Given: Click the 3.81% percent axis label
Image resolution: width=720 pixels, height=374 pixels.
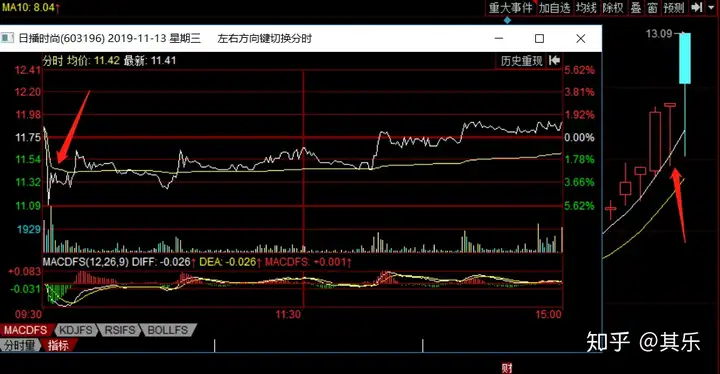Looking at the screenshot, I should 579,92.
